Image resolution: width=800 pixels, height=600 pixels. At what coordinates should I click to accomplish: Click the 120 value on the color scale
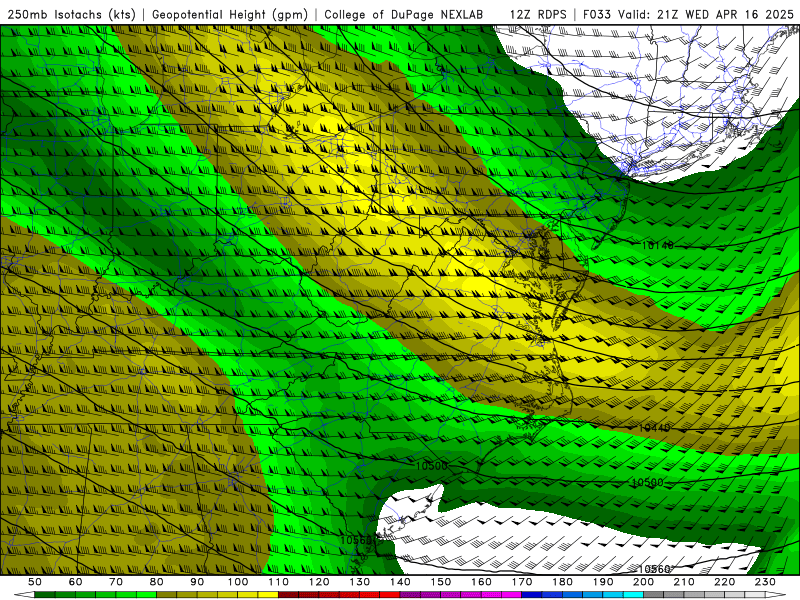tap(319, 582)
